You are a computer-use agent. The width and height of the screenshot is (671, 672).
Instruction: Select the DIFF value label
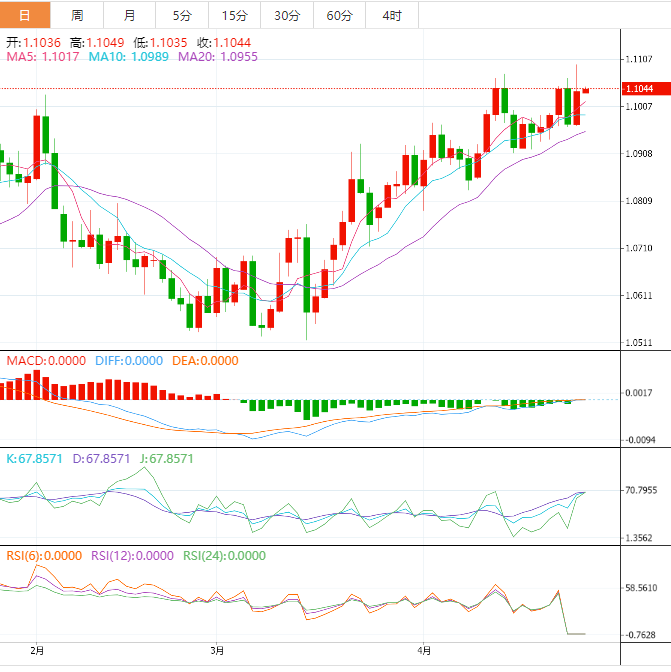click(x=129, y=361)
